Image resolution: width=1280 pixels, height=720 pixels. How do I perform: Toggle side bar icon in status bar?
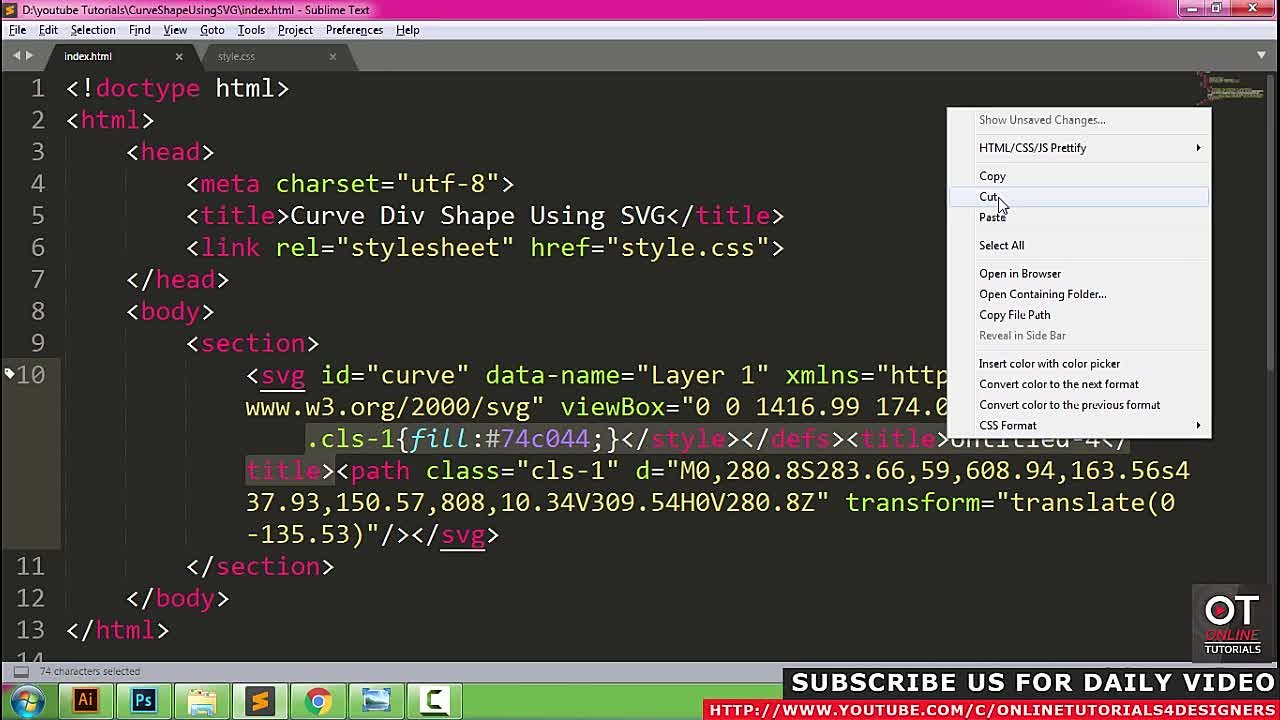pos(20,671)
